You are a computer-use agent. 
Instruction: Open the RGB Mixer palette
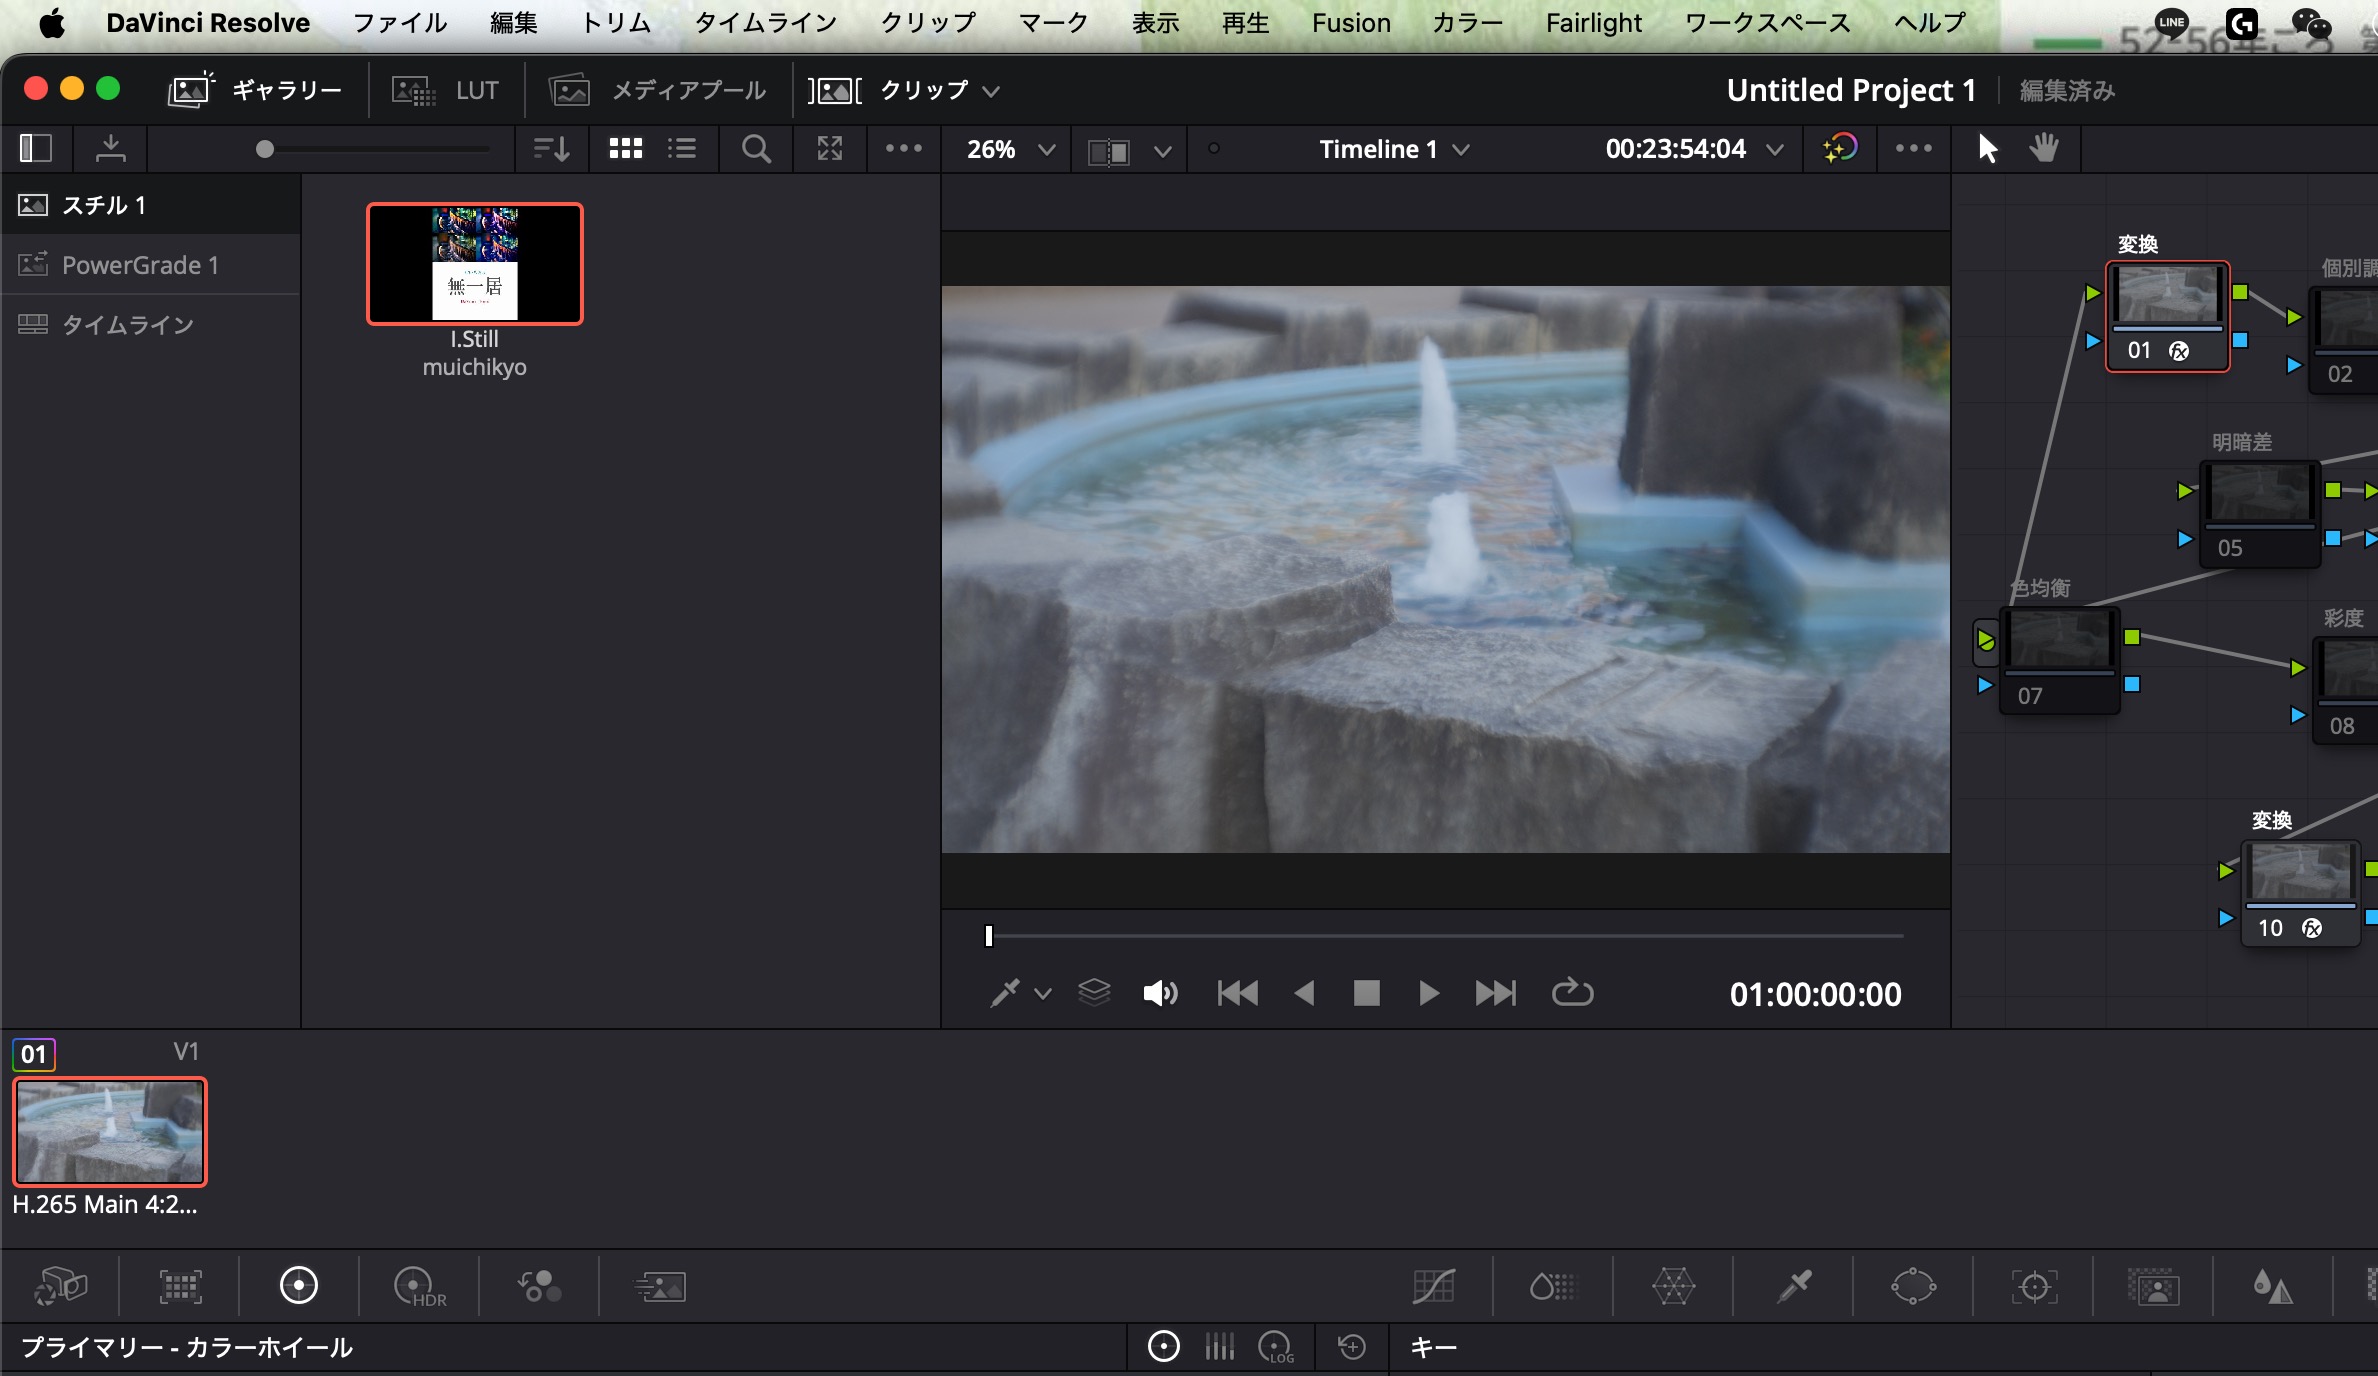point(540,1286)
